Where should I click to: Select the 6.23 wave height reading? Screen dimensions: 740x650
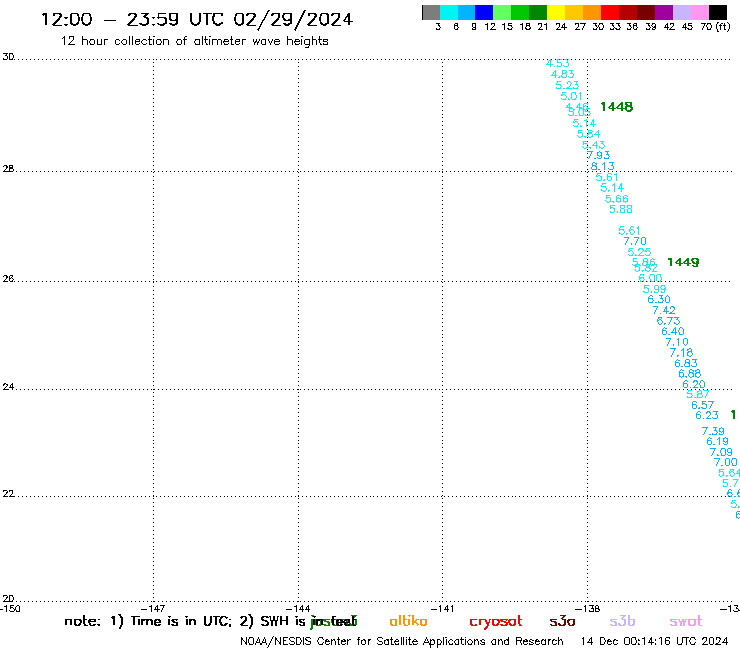click(706, 415)
